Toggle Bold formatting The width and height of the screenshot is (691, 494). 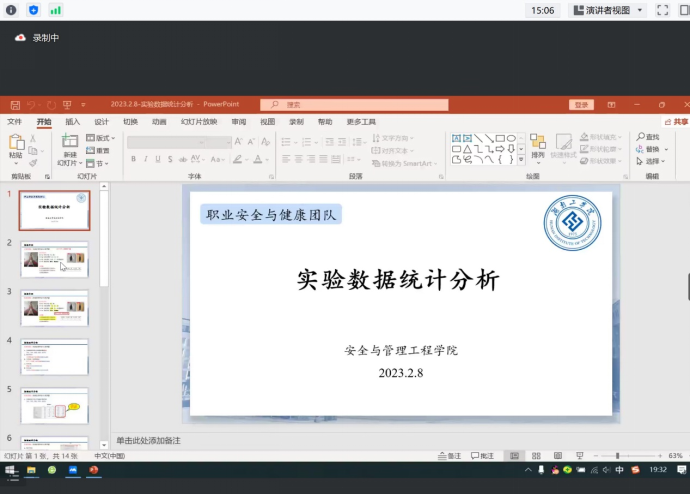point(132,159)
